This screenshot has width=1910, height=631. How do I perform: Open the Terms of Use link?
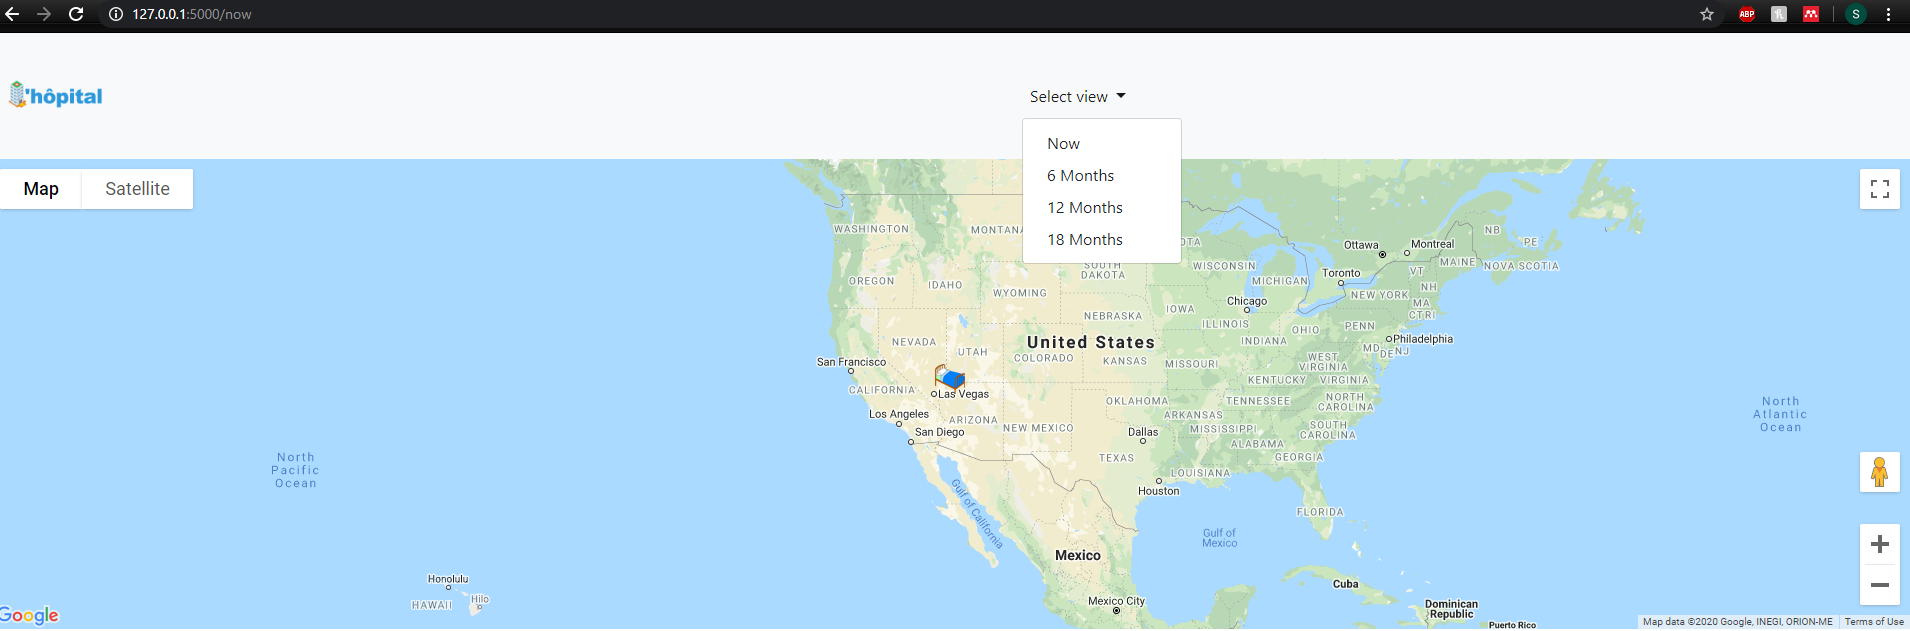pos(1874,622)
